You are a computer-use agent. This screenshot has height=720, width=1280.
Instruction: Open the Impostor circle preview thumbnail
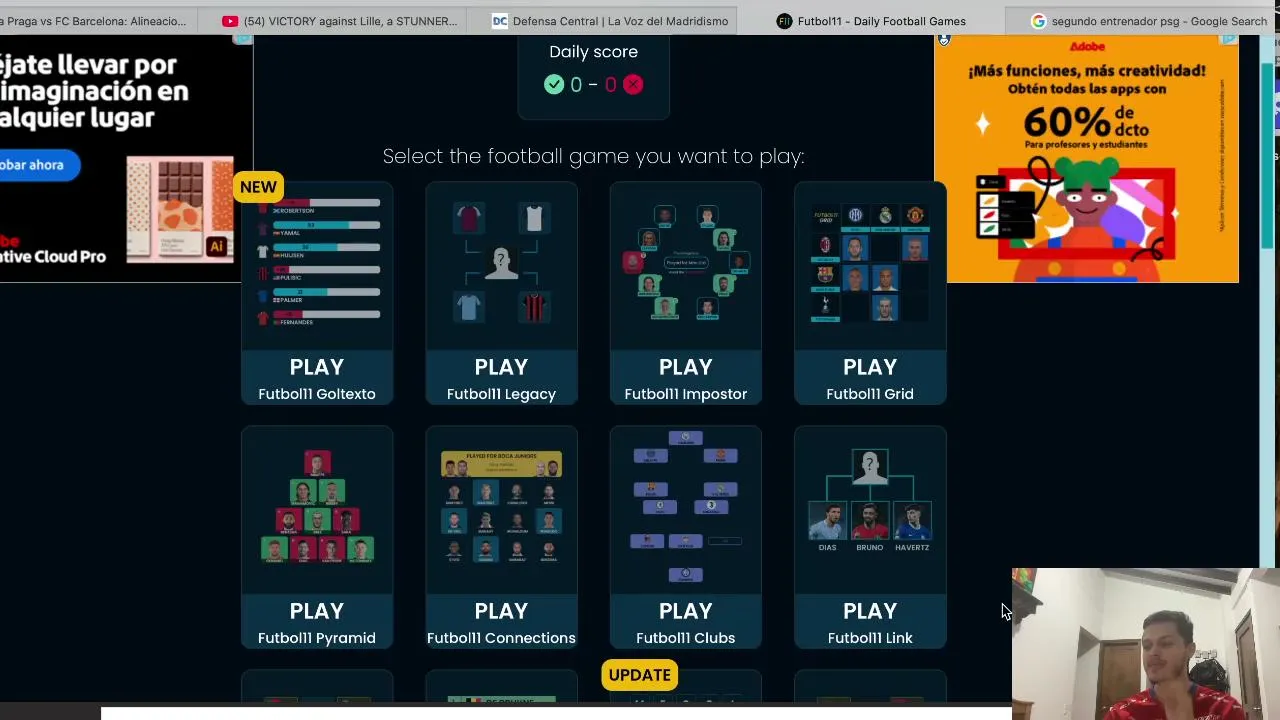click(686, 265)
